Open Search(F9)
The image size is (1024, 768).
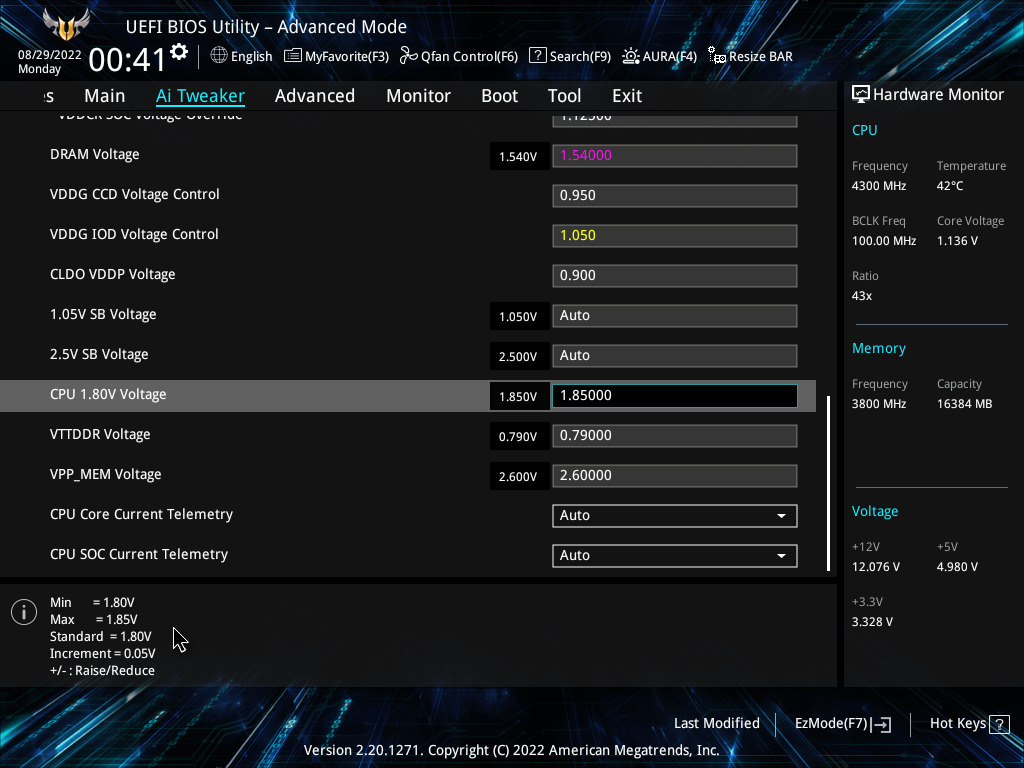[570, 56]
